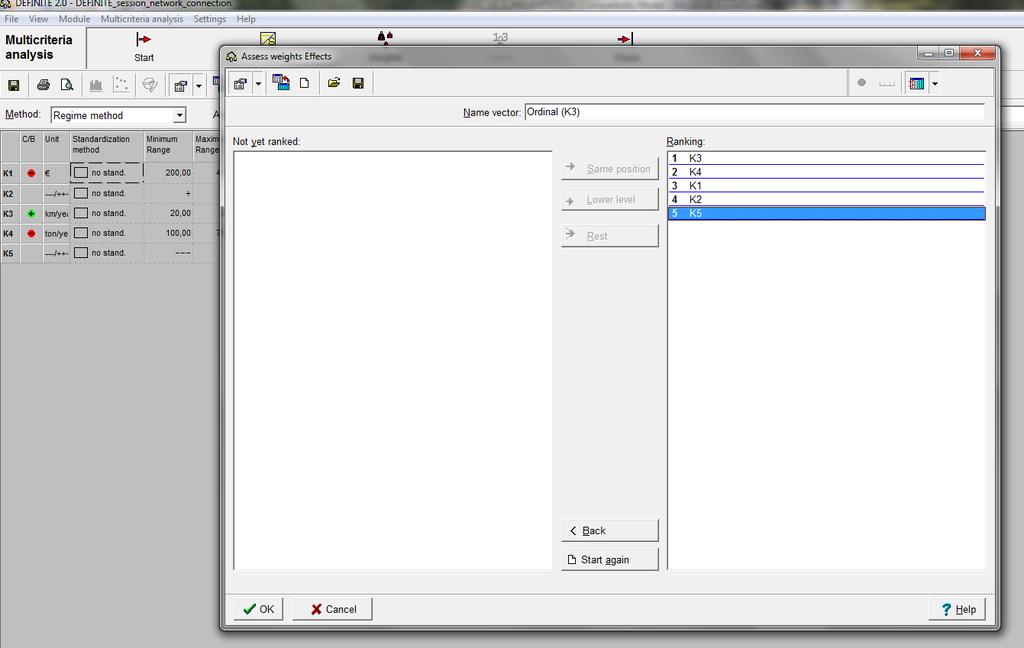Click the colored table view icon in dialog
Viewport: 1024px width, 648px height.
pyautogui.click(x=917, y=84)
